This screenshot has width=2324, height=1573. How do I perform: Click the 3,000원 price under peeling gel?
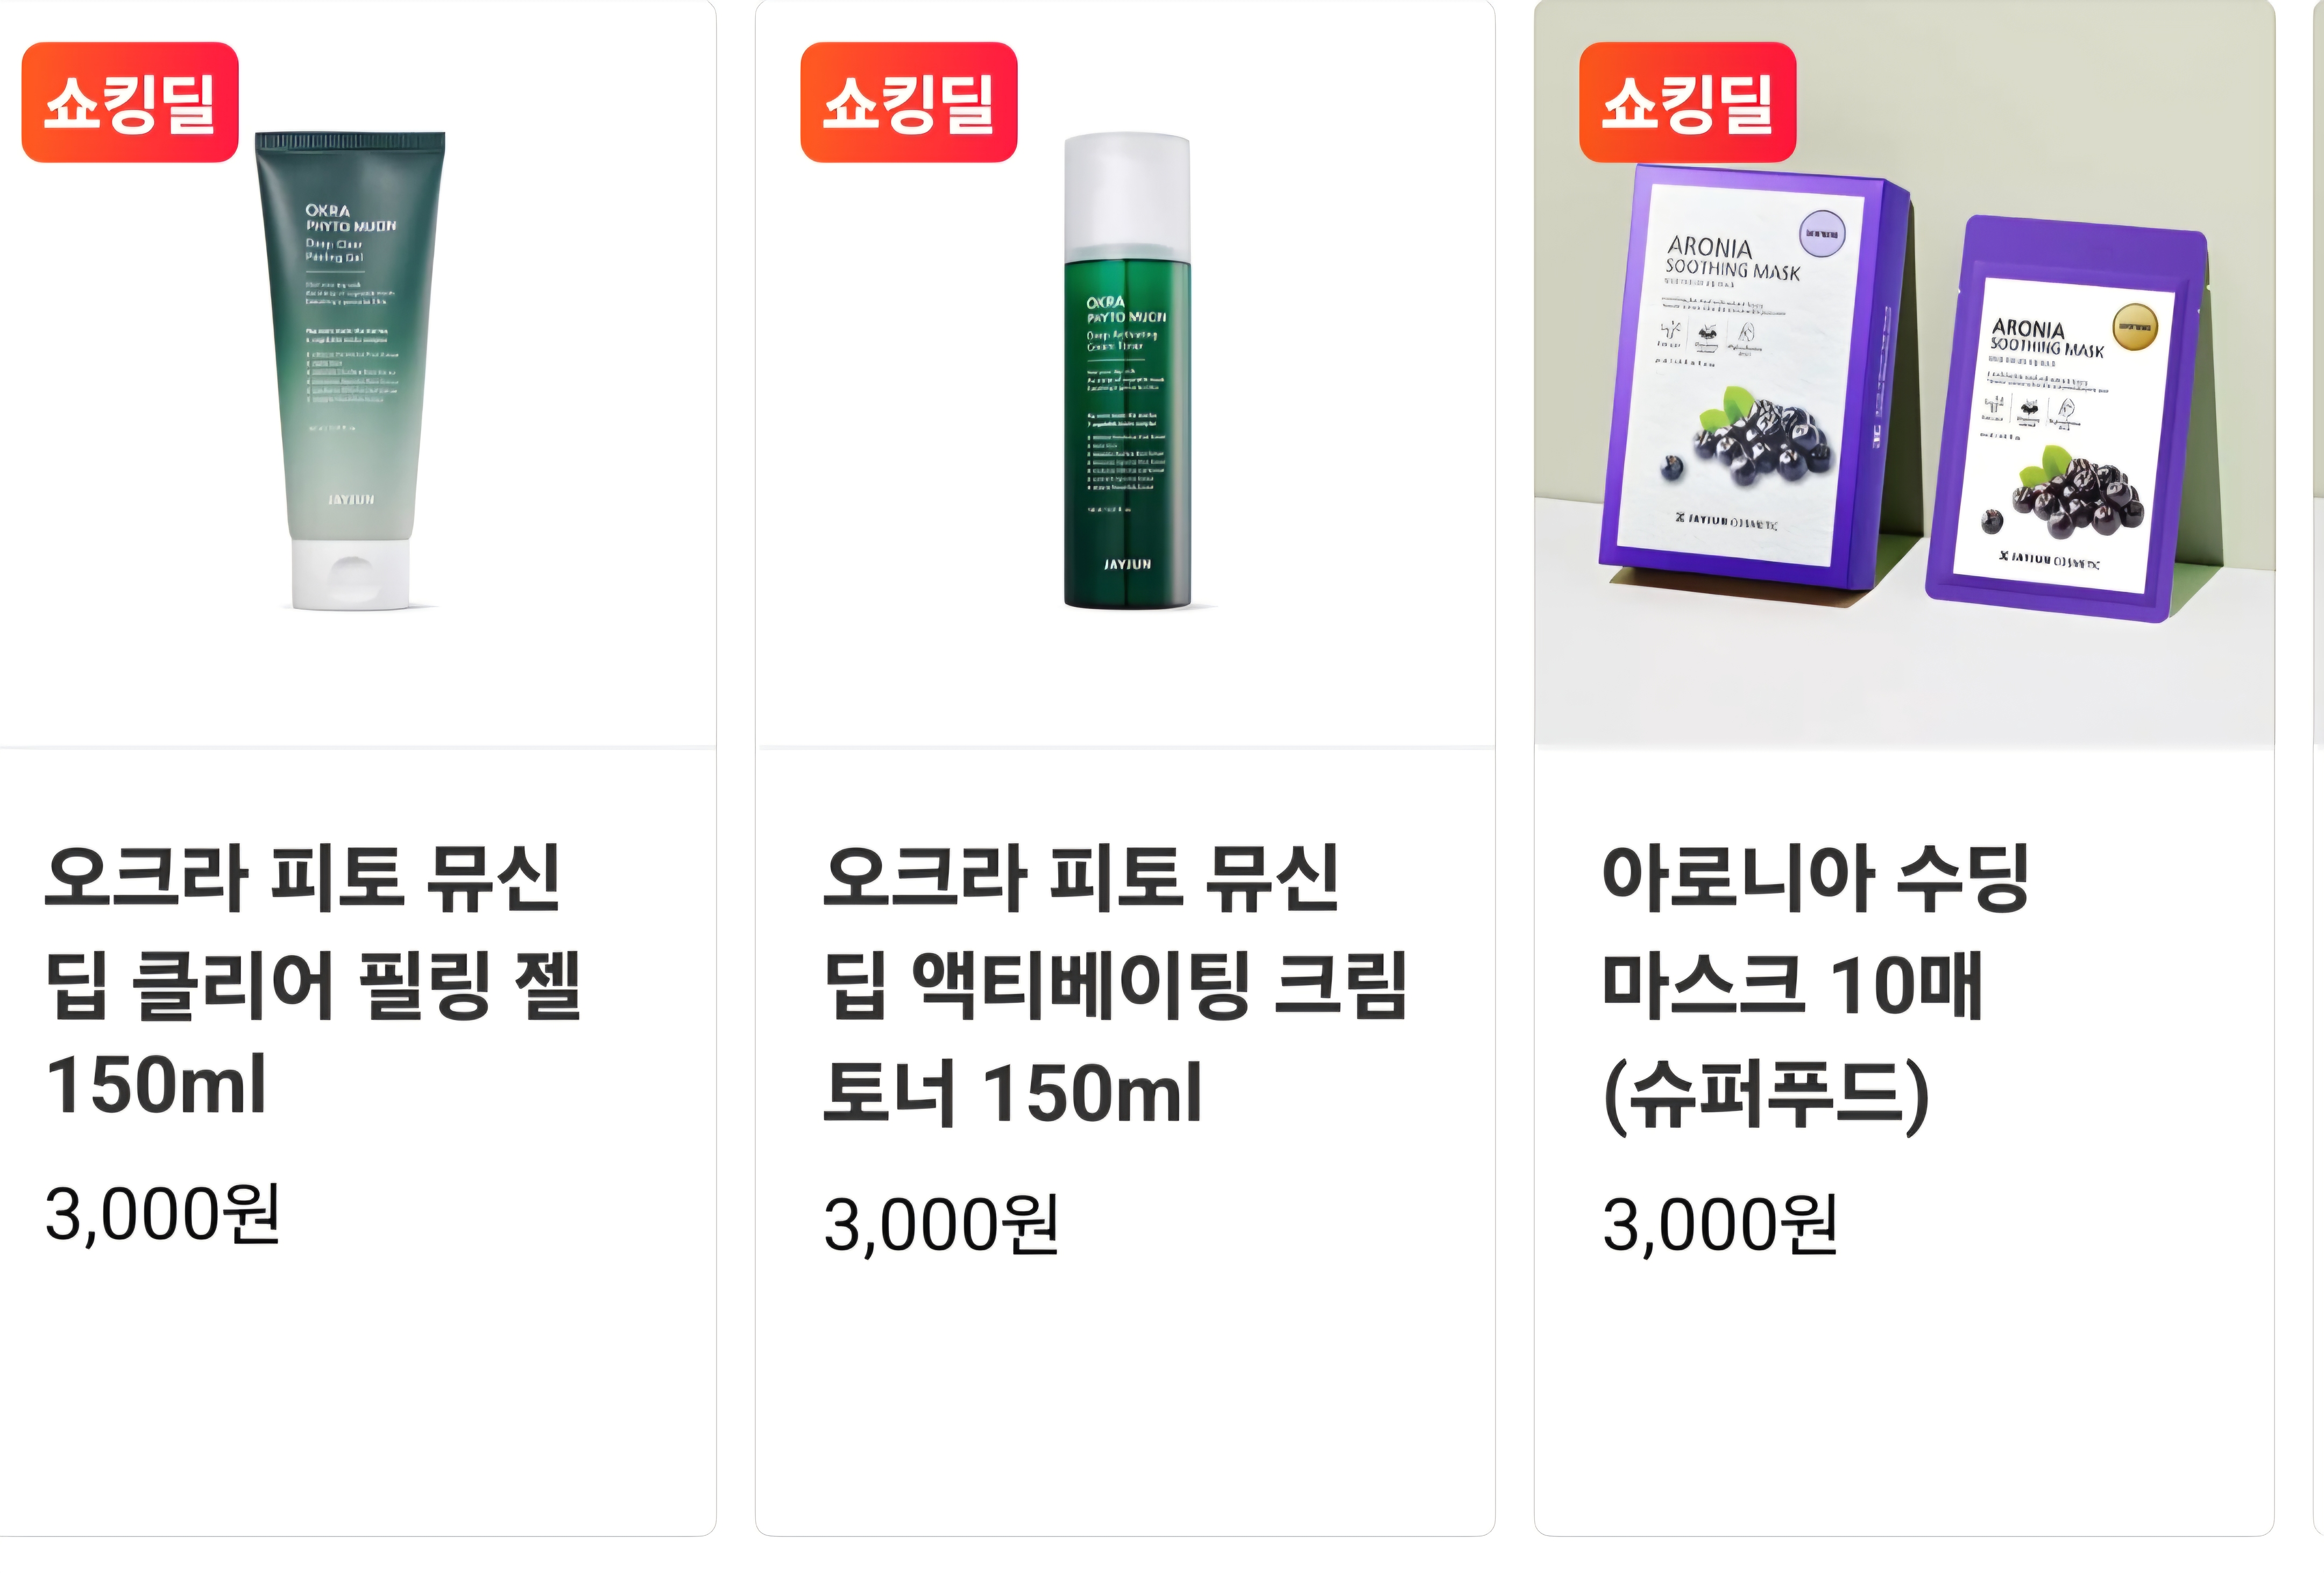click(x=162, y=1214)
